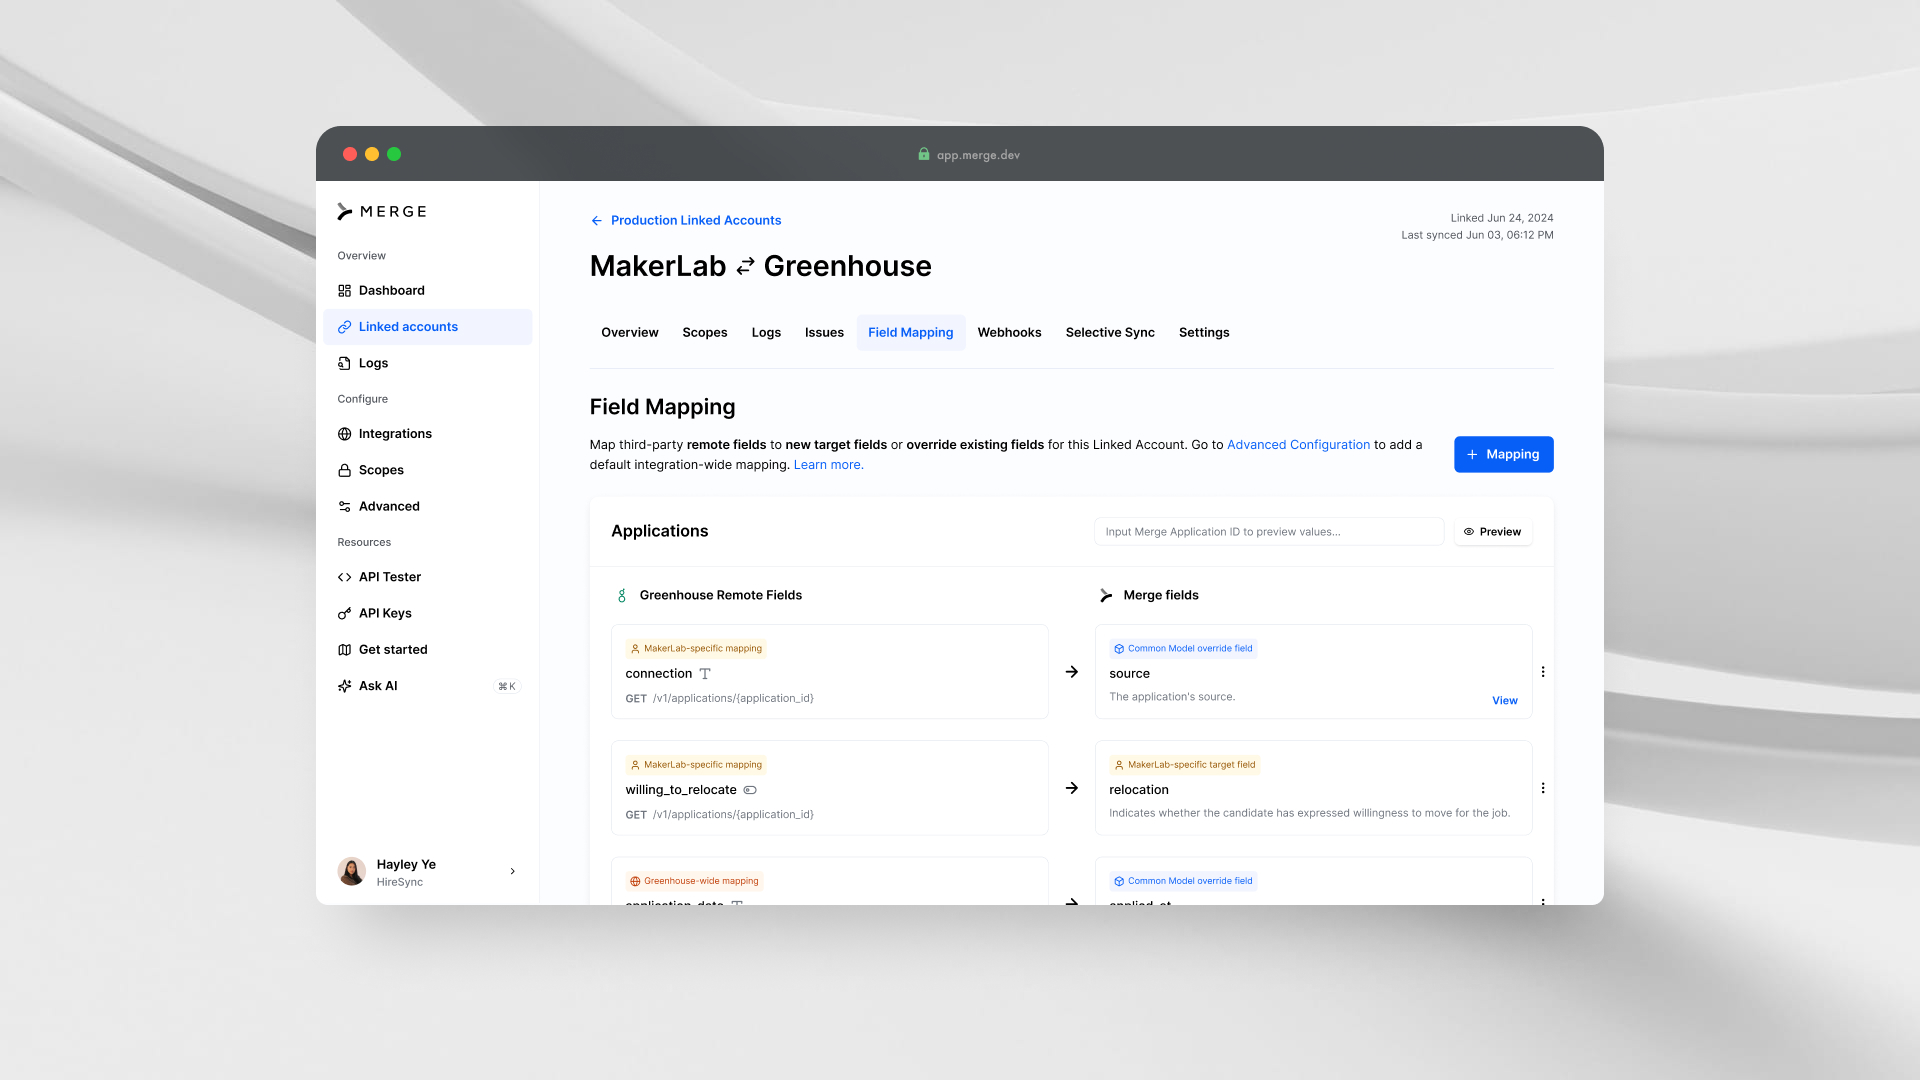1920x1080 pixels.
Task: Focus the Merge Application ID input field
Action: click(1269, 532)
